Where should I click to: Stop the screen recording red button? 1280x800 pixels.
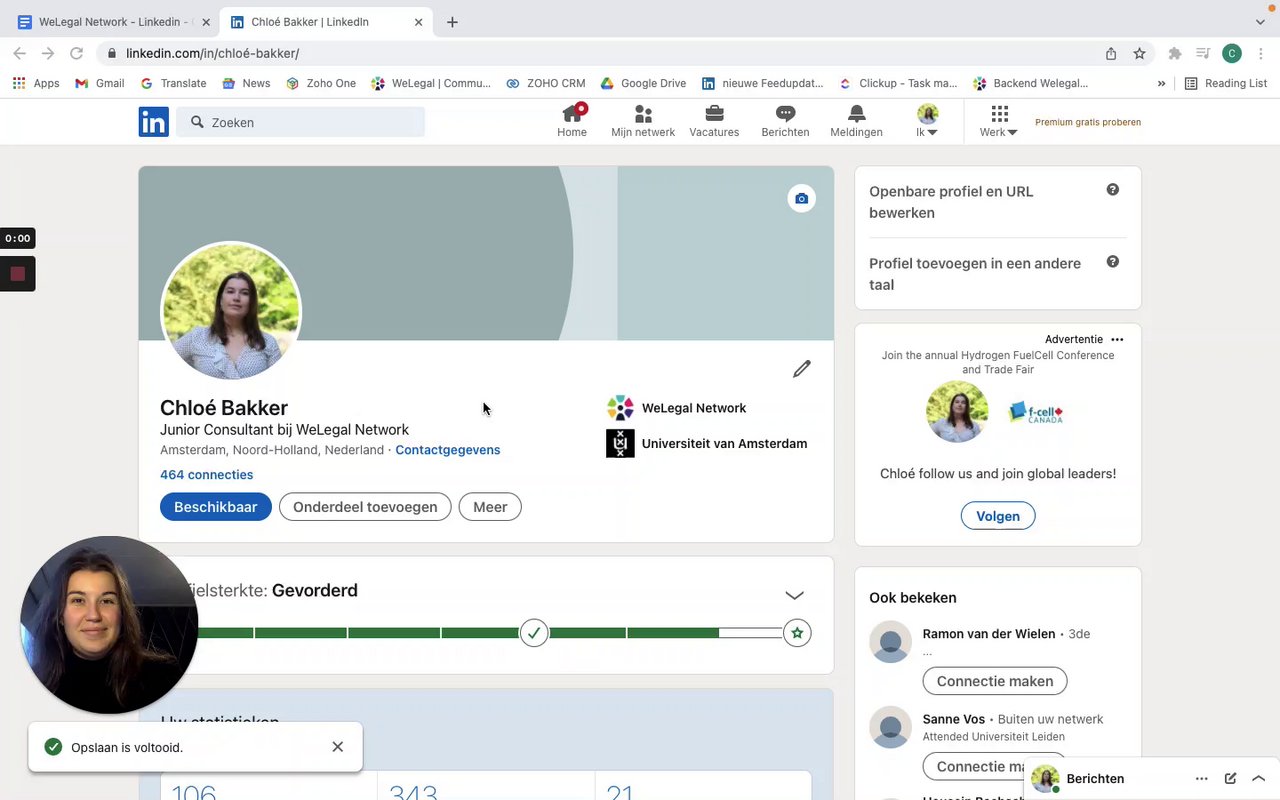coord(17,274)
